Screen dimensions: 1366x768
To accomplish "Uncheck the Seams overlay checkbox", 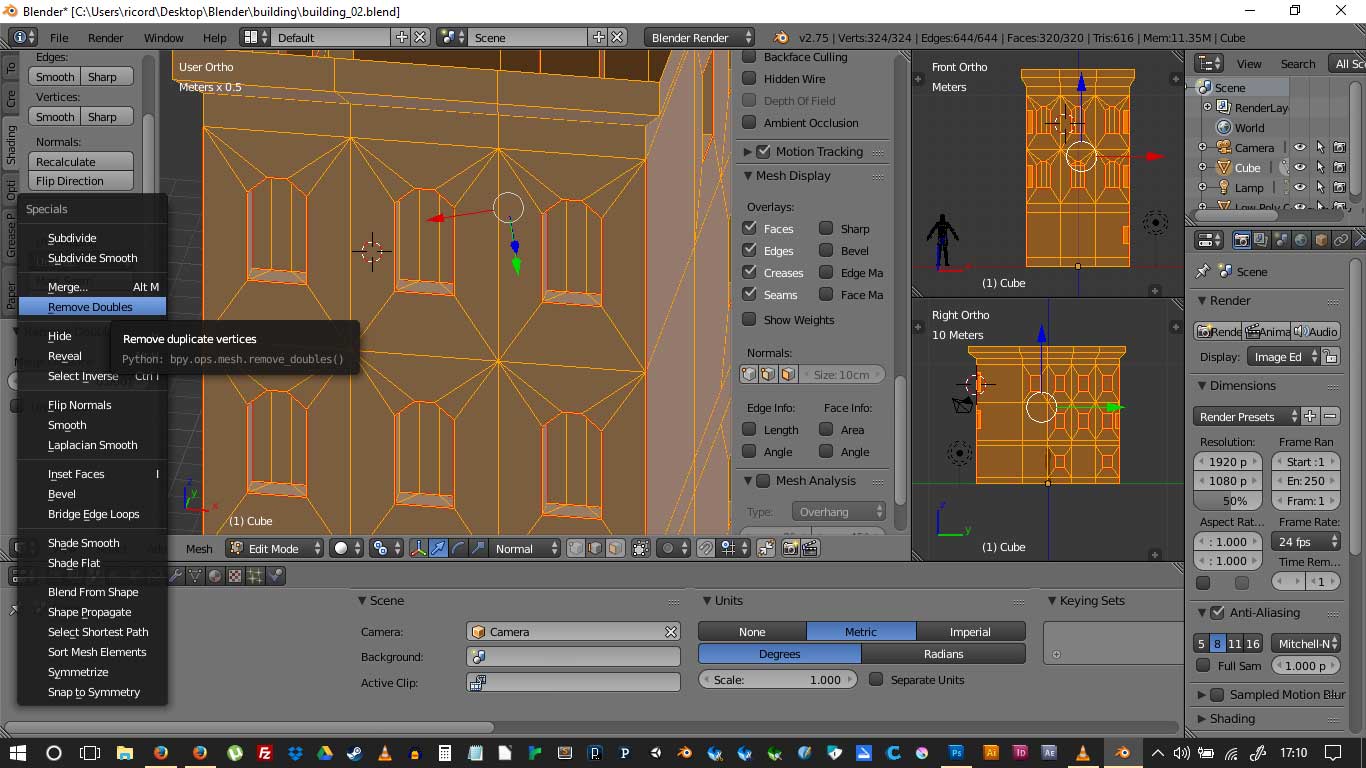I will 749,294.
